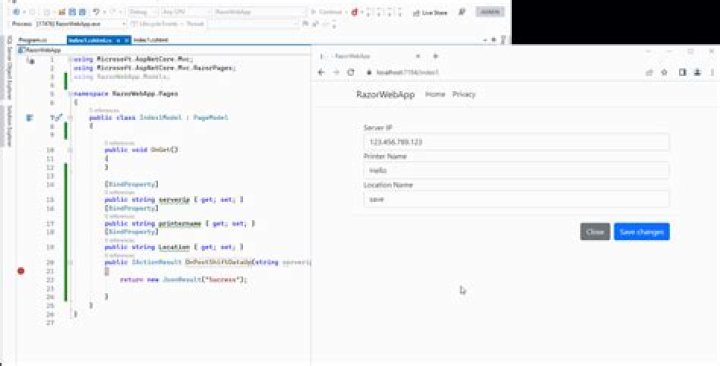Open the RazorWebApp startup project dropdown
The height and width of the screenshot is (366, 720).
click(x=259, y=12)
